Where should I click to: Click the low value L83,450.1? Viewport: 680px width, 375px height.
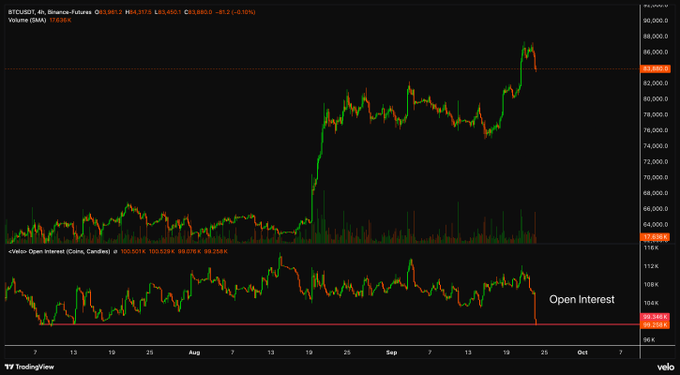coord(167,12)
